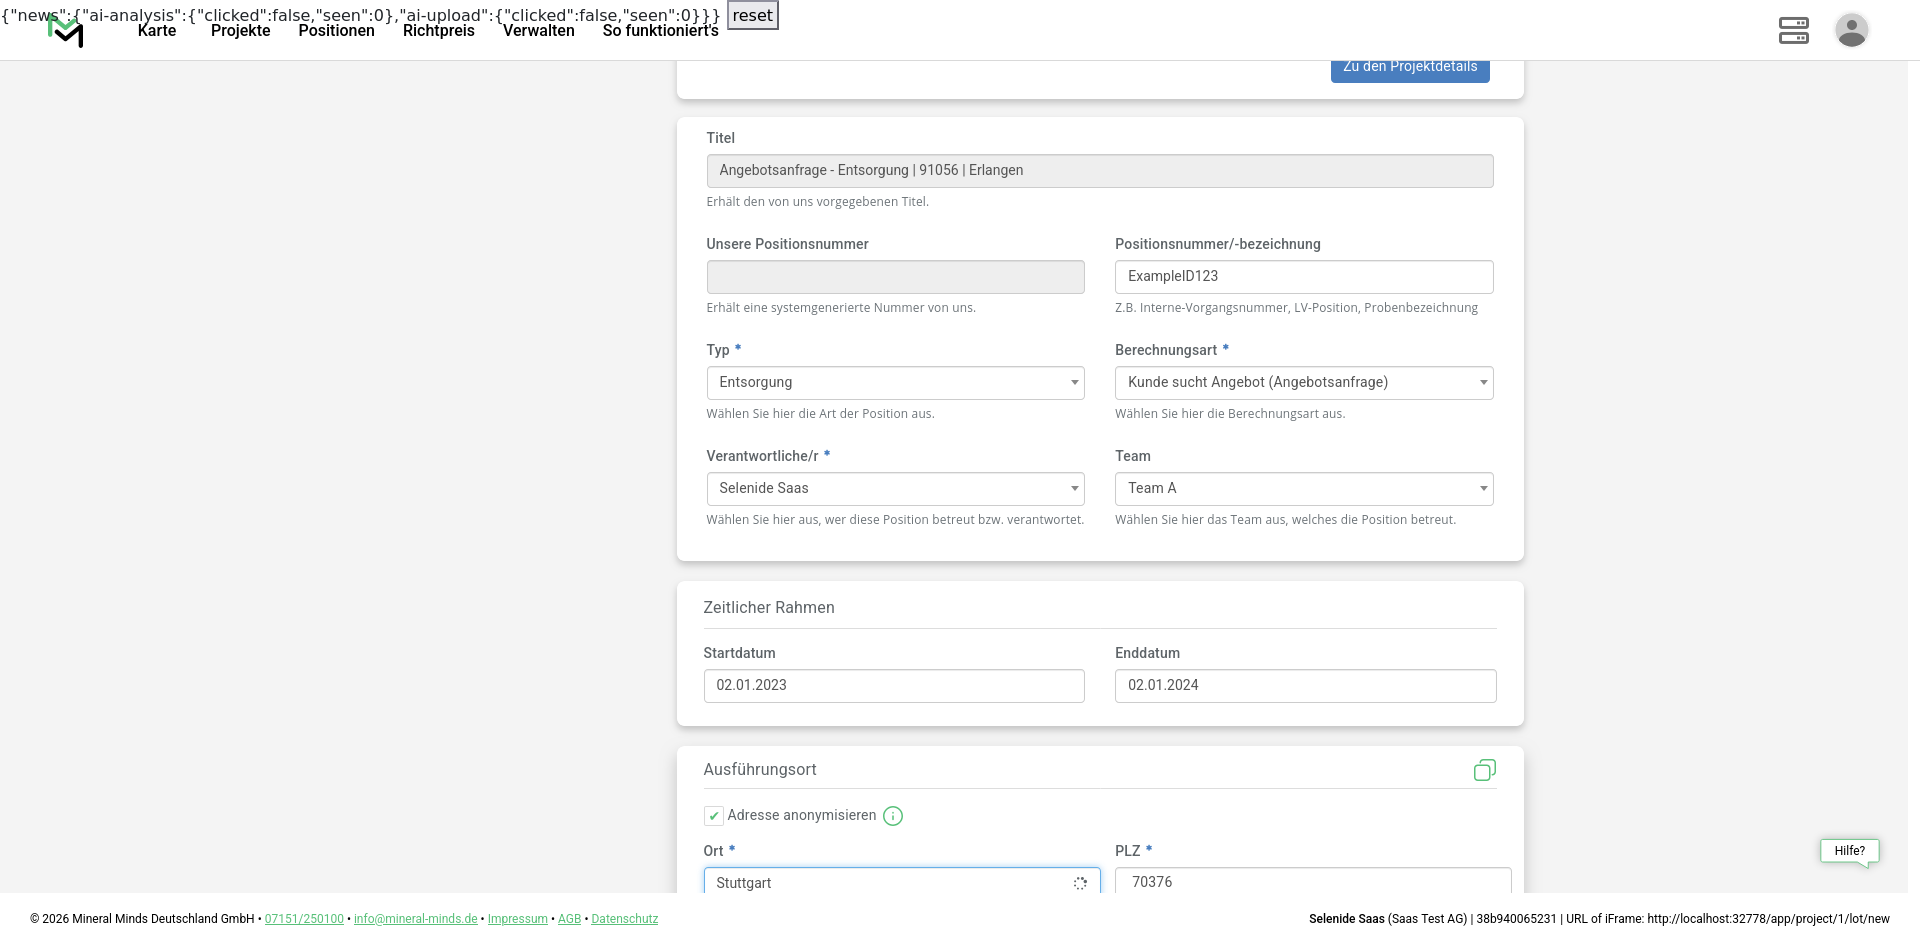1920x943 pixels.
Task: Click the Mineral Minds logo icon
Action: [66, 32]
